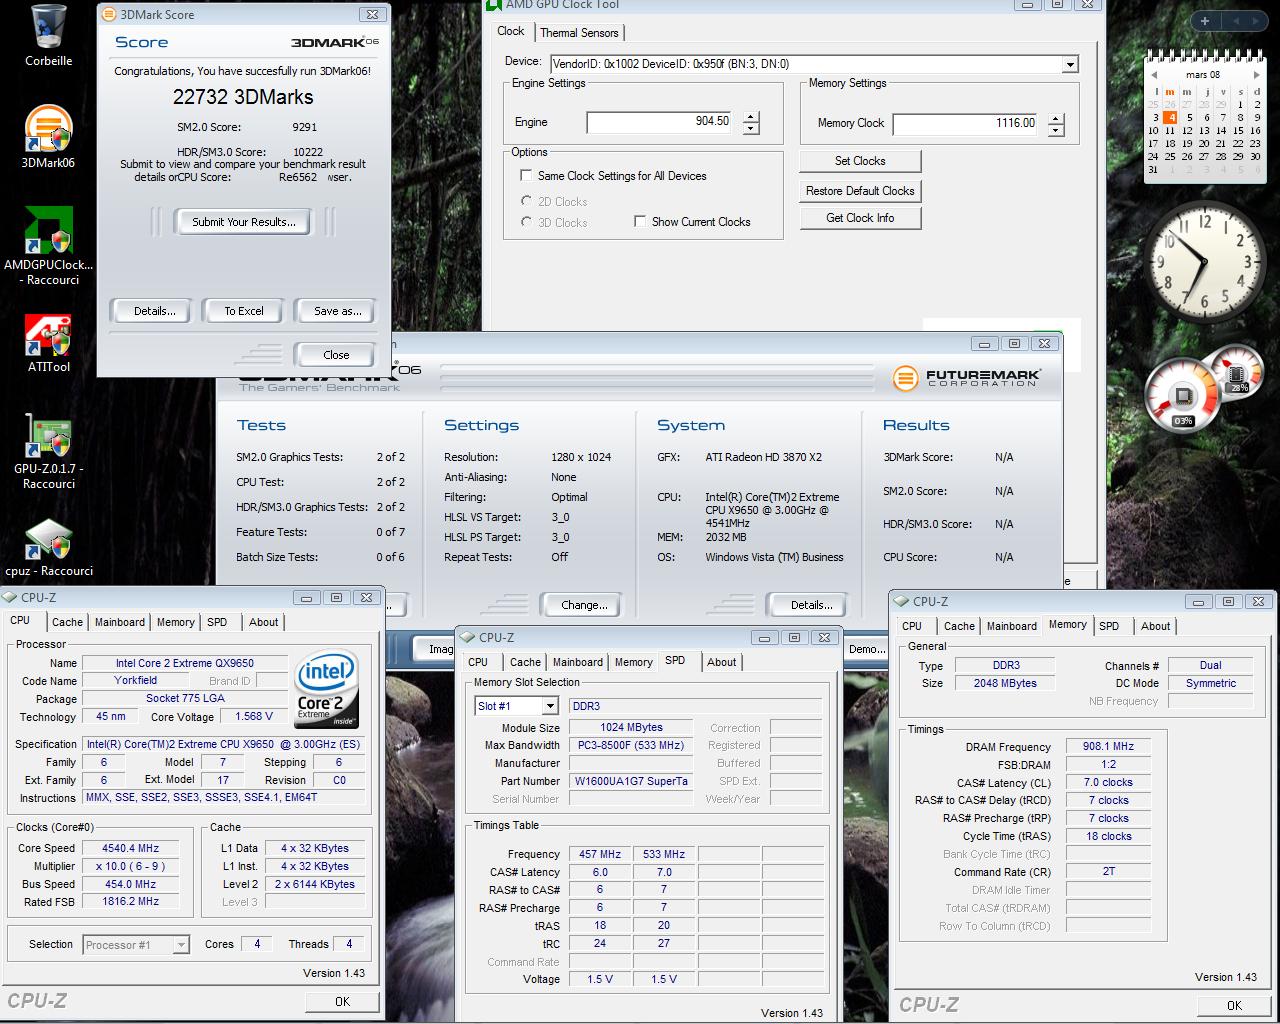Click the Futuremark Corporation logo

966,378
